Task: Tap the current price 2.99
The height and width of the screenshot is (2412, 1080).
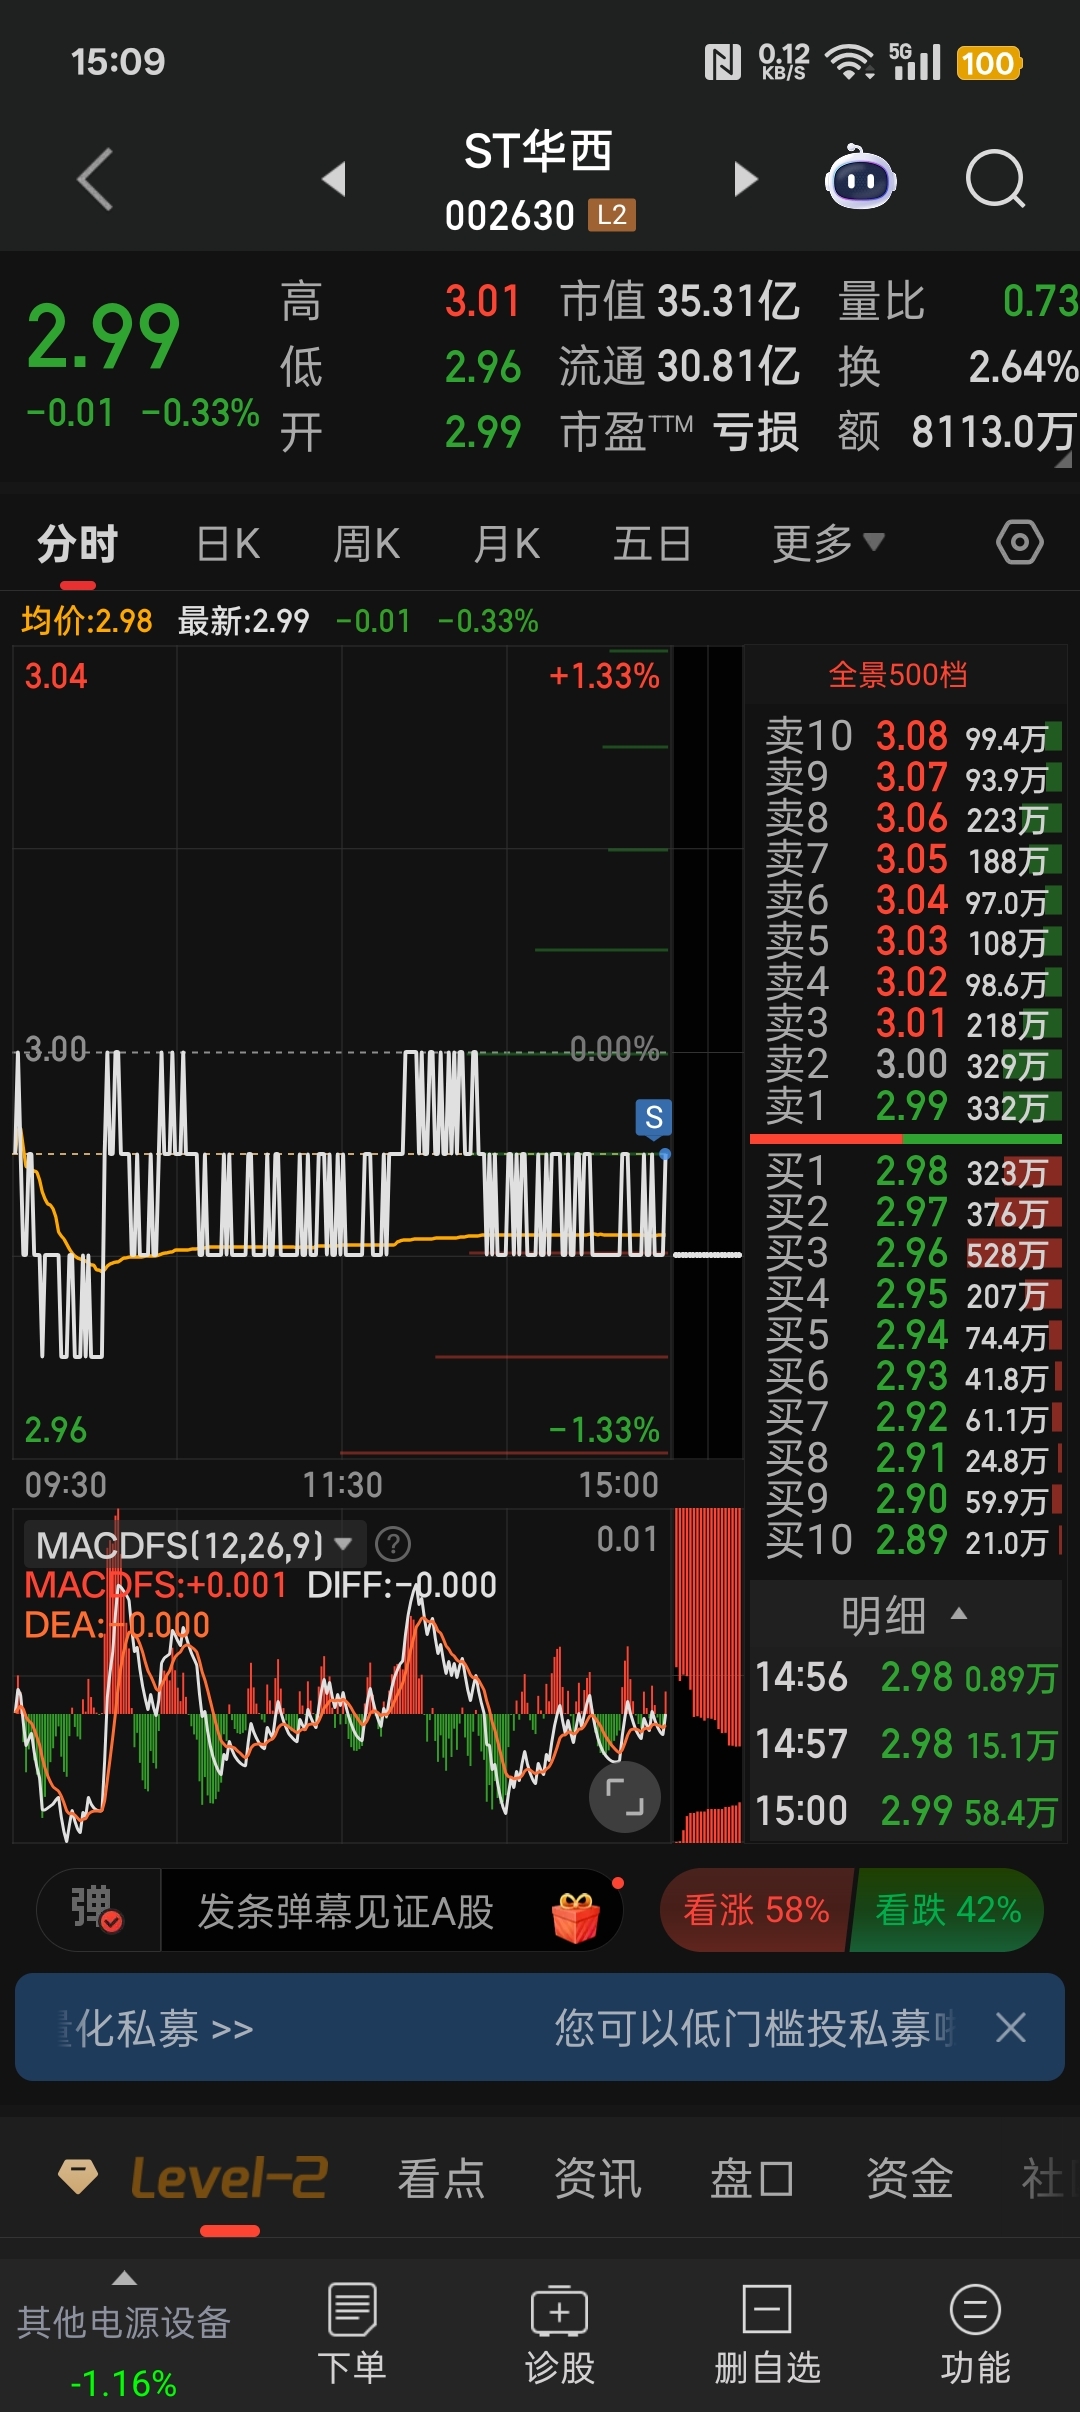Action: pos(103,336)
